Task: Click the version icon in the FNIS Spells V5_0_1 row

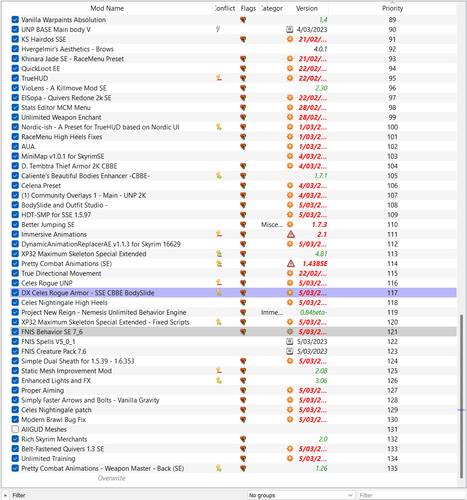Action: [x=290, y=341]
